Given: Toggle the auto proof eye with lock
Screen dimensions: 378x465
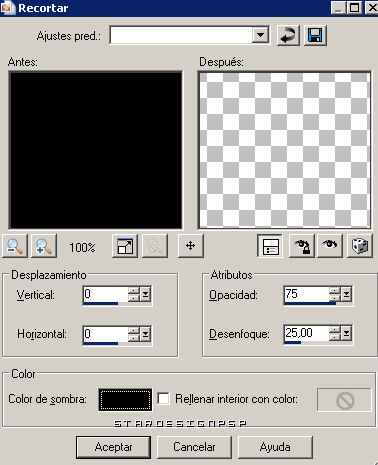Looking at the screenshot, I should coord(302,246).
